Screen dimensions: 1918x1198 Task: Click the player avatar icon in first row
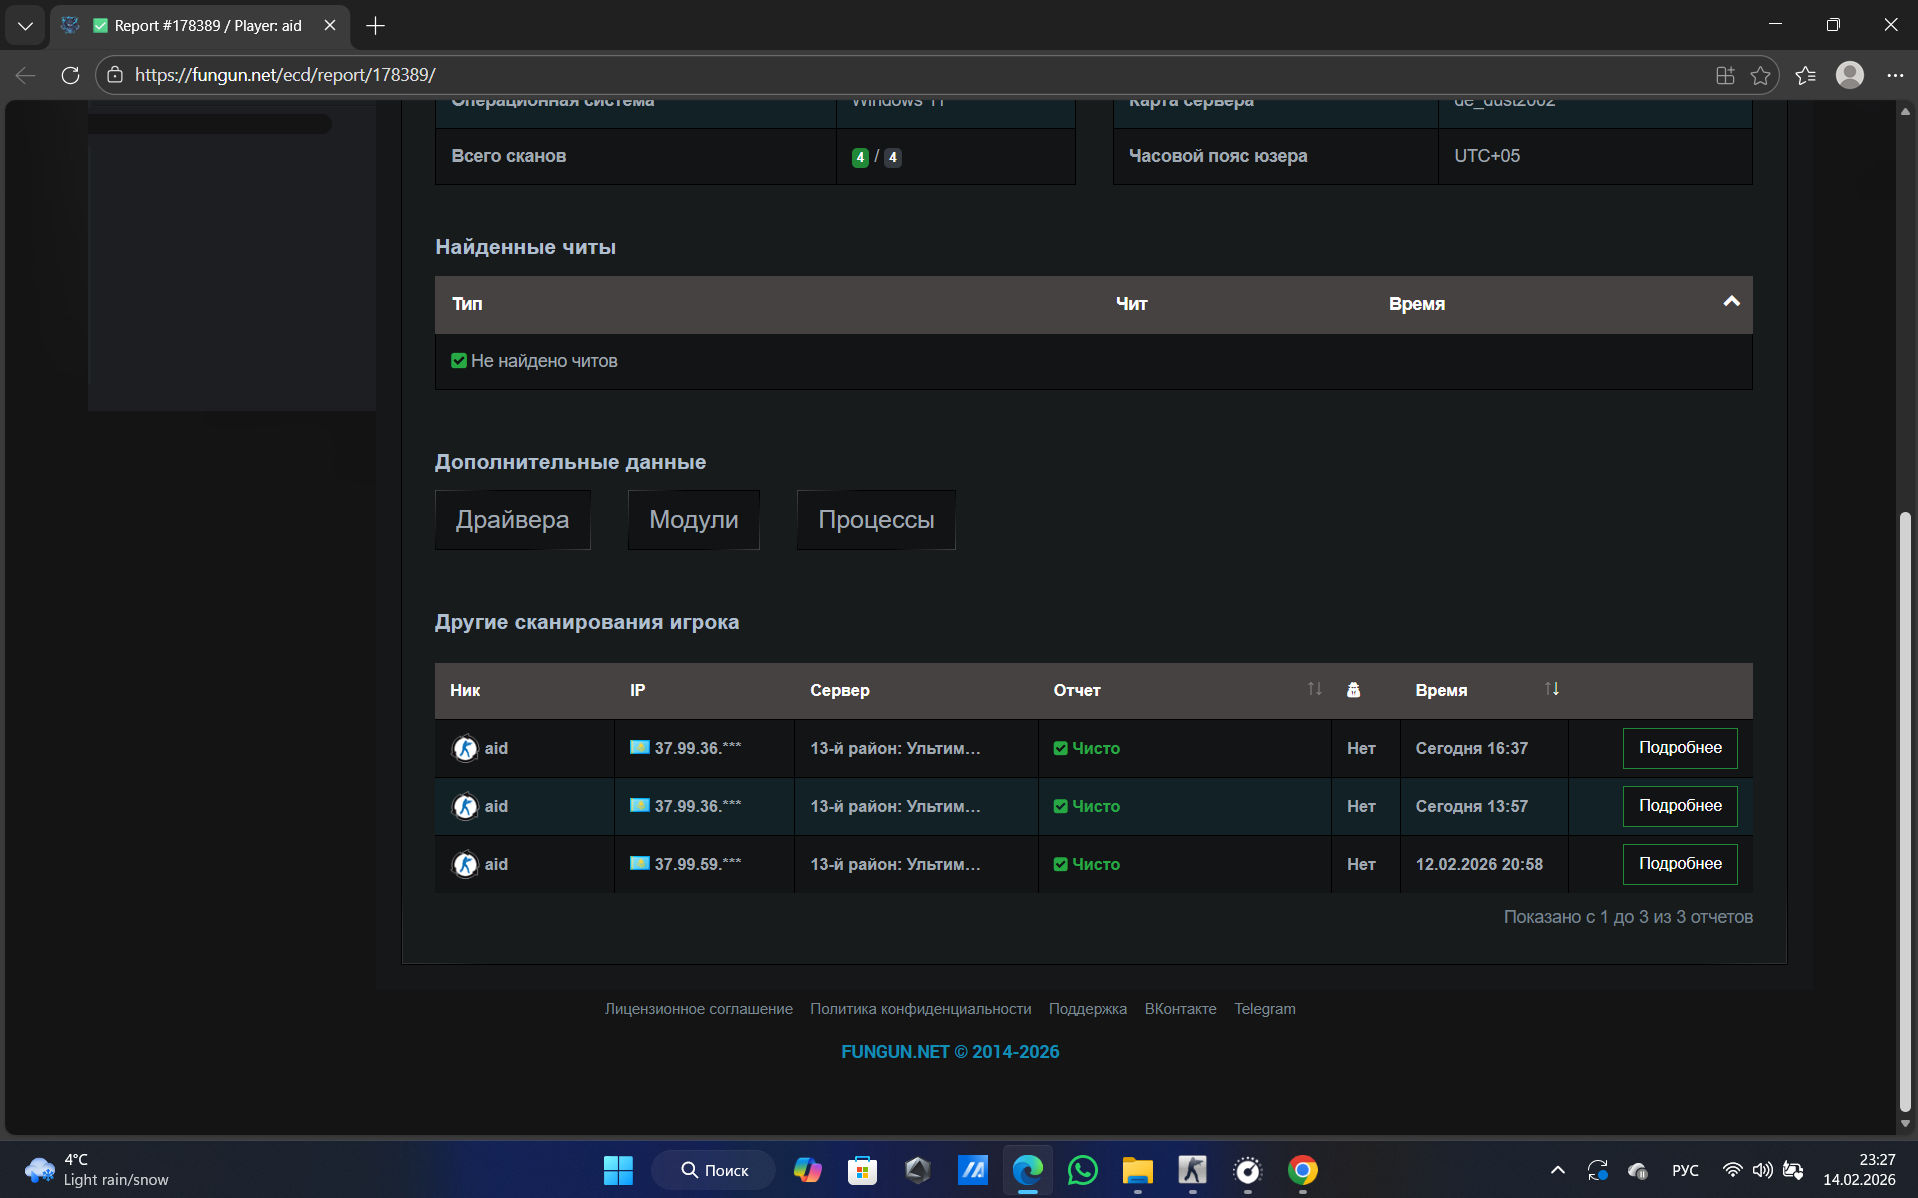coord(465,748)
